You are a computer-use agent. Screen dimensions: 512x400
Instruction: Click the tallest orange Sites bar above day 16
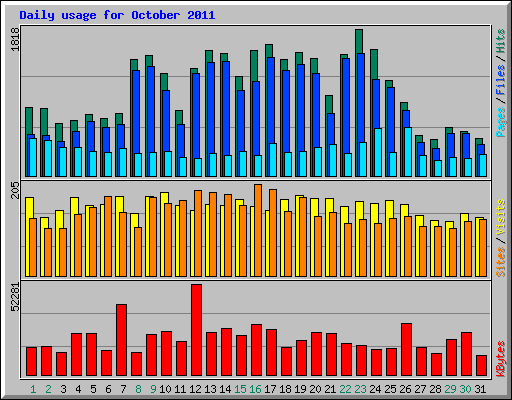point(258,230)
